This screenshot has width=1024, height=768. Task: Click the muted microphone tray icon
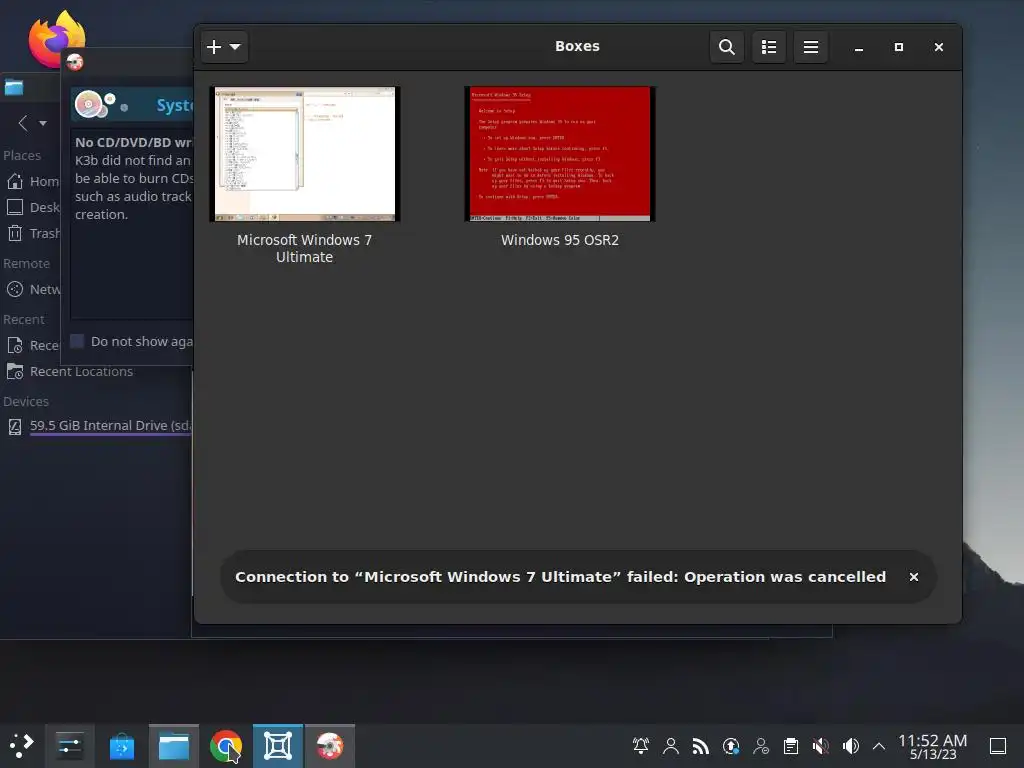coord(821,746)
